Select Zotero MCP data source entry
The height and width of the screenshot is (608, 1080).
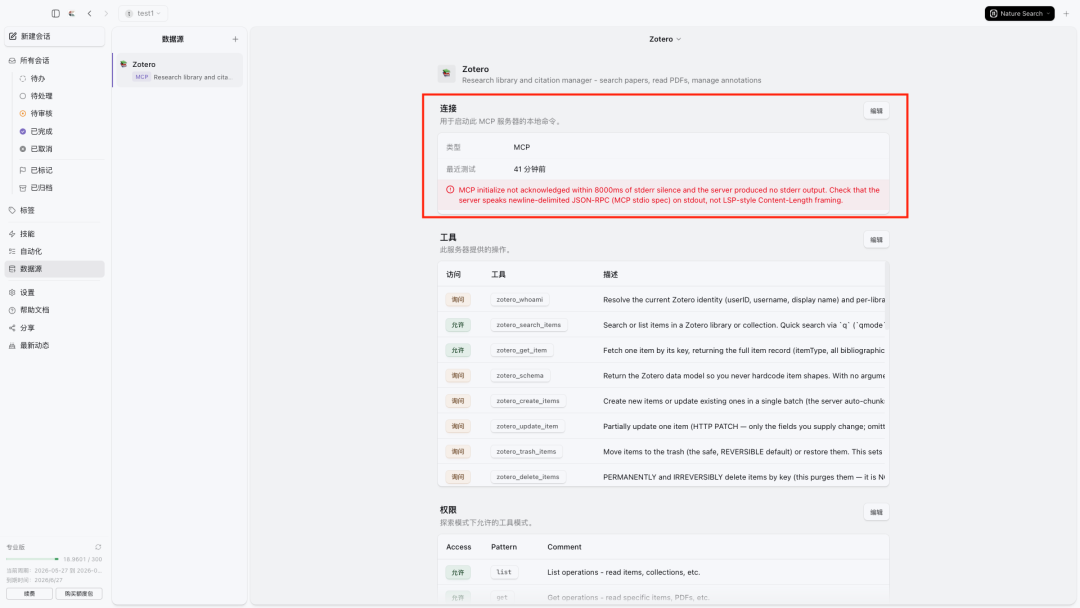point(179,70)
